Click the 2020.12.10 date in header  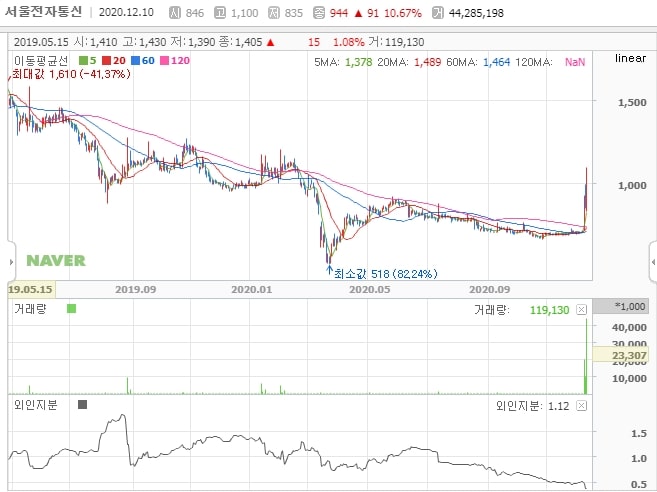pos(126,12)
